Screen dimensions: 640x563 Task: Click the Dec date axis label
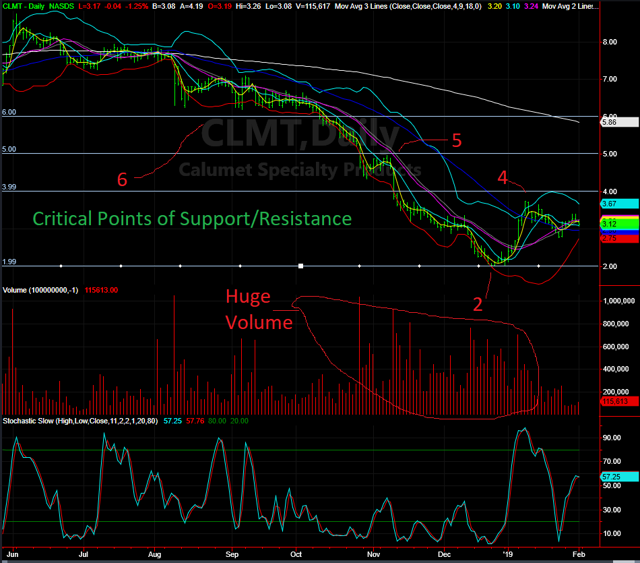[444, 554]
